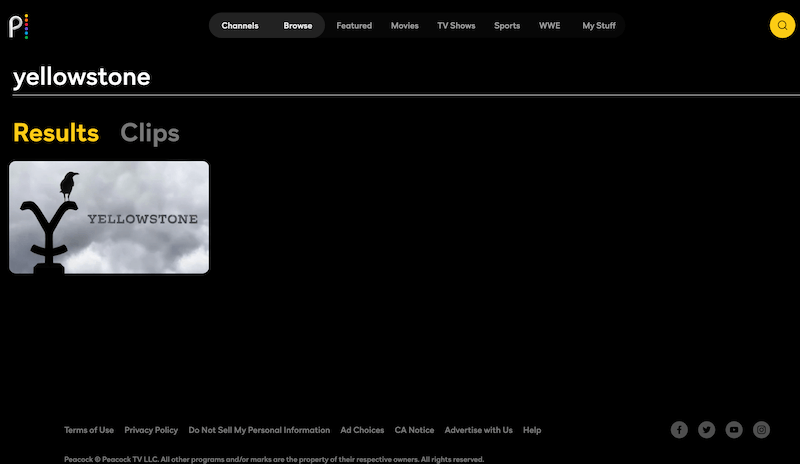
Task: Switch to the Clips tab
Action: pyautogui.click(x=150, y=133)
